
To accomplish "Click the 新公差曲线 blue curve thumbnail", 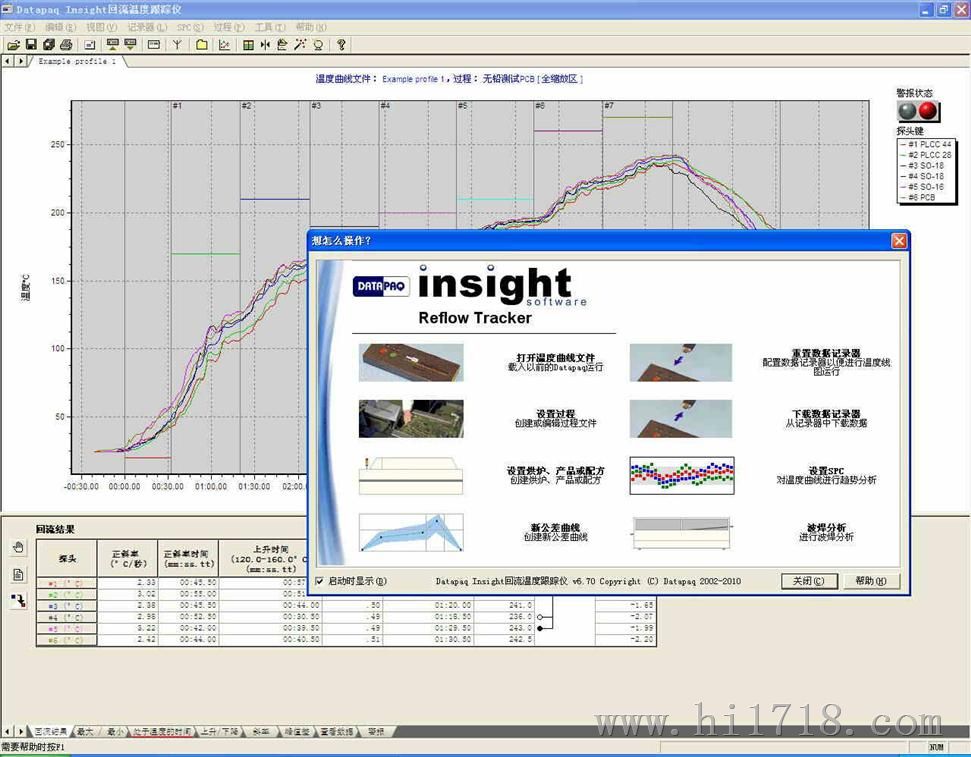I will pos(411,532).
